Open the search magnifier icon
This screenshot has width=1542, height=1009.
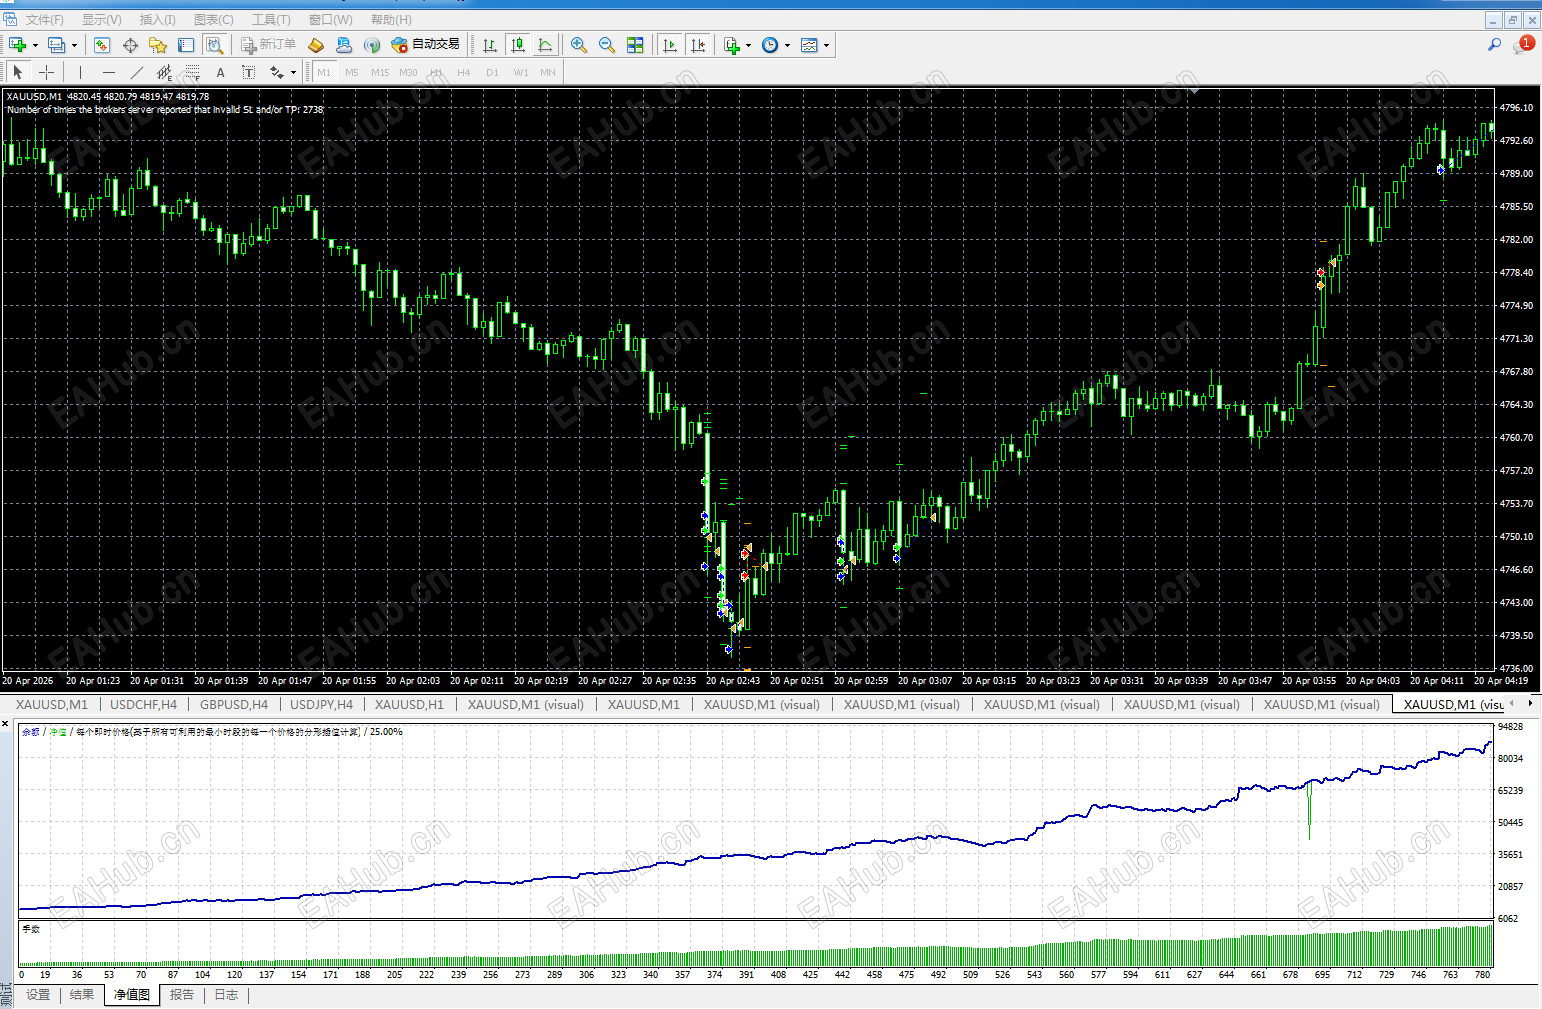1495,44
